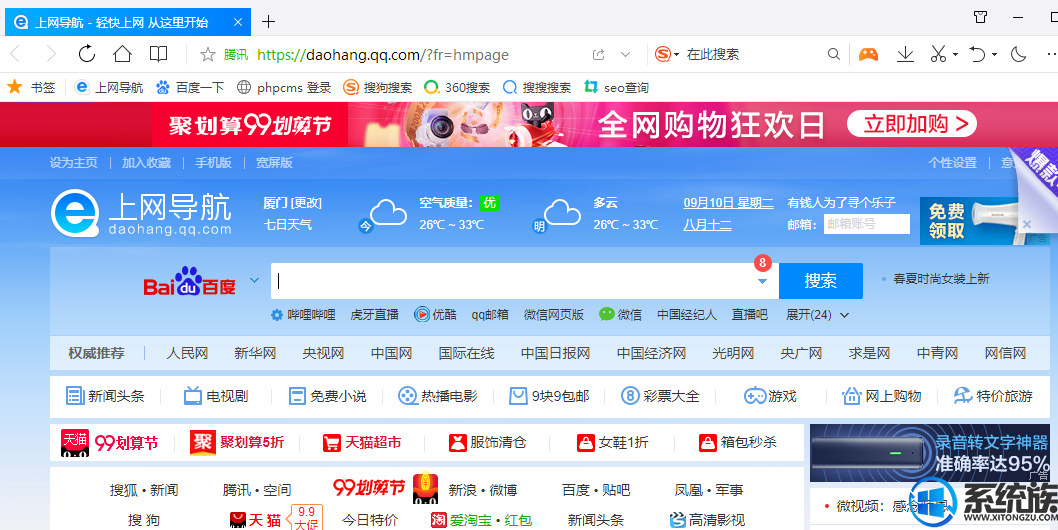Open 天猫超市 cart link

pyautogui.click(x=362, y=443)
